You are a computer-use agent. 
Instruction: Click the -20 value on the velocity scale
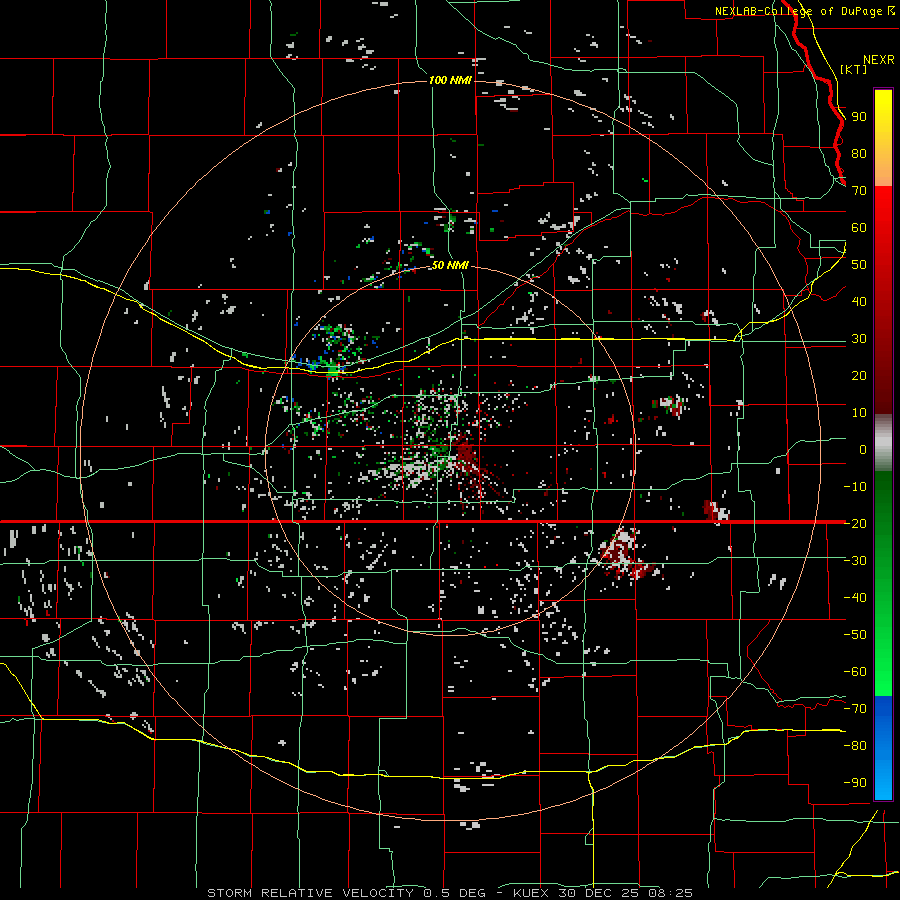point(855,523)
